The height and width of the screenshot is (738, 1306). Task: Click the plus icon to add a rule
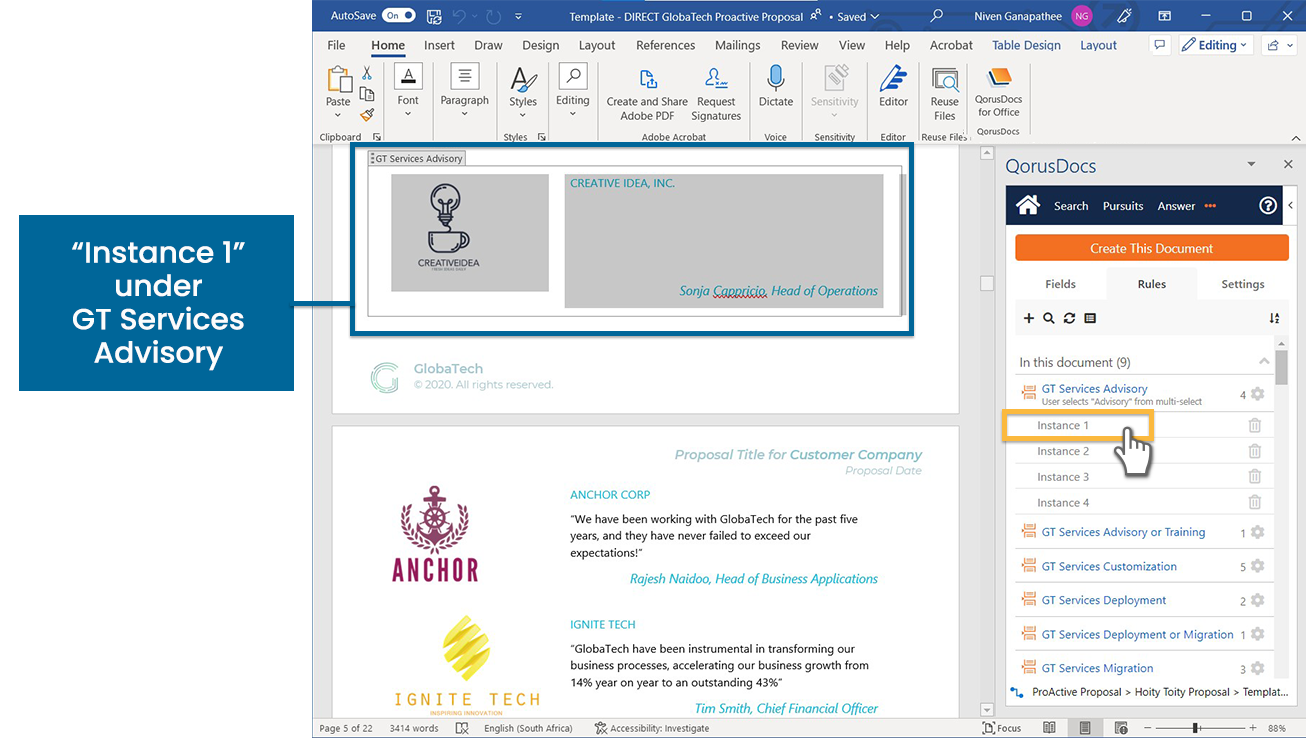click(x=1029, y=318)
